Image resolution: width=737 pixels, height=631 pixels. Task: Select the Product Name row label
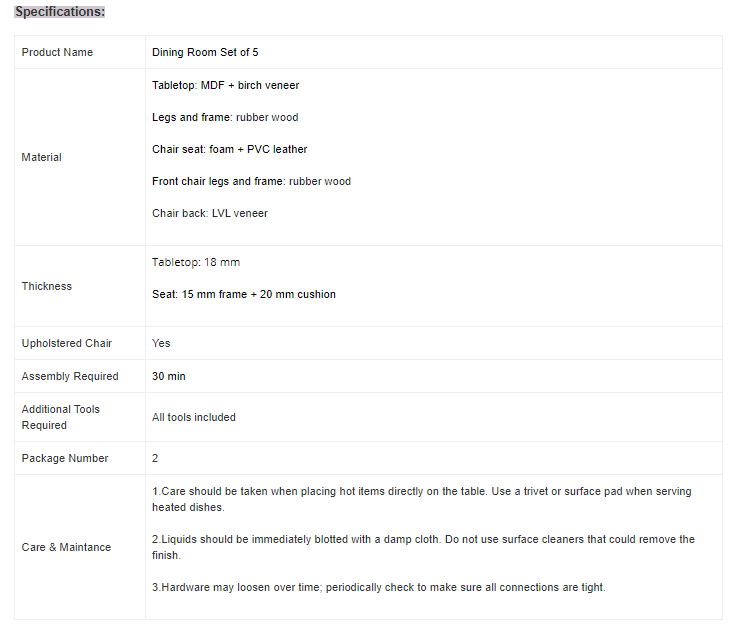coord(57,52)
